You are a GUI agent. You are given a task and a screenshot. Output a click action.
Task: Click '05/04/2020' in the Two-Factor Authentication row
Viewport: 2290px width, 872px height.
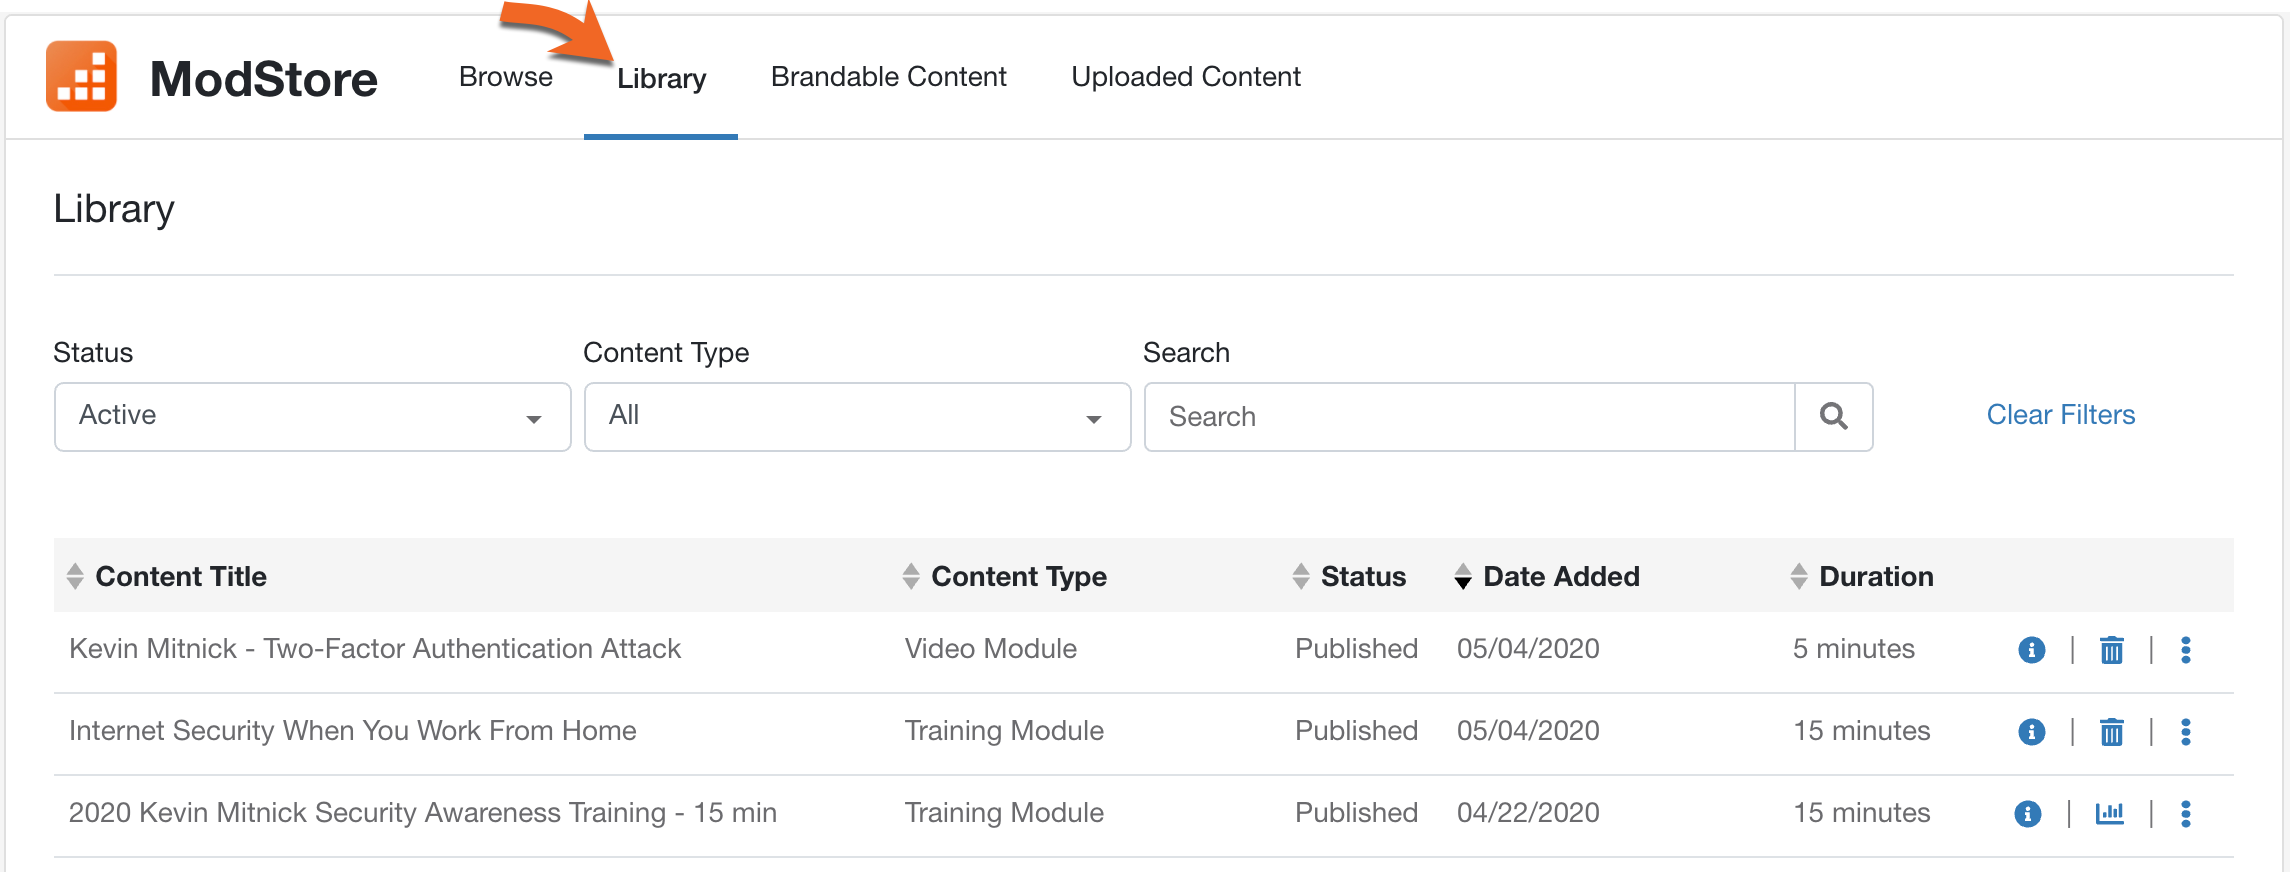pyautogui.click(x=1528, y=649)
